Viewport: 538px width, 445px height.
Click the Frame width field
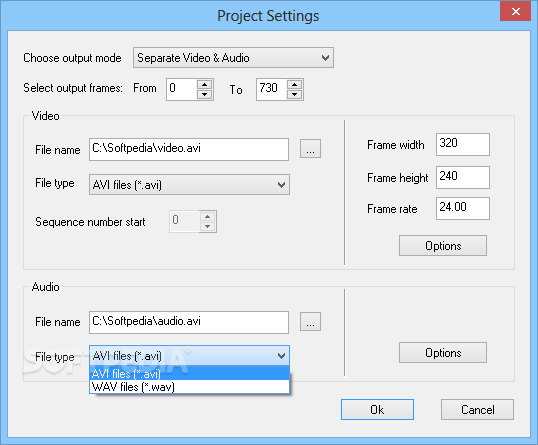(x=463, y=144)
